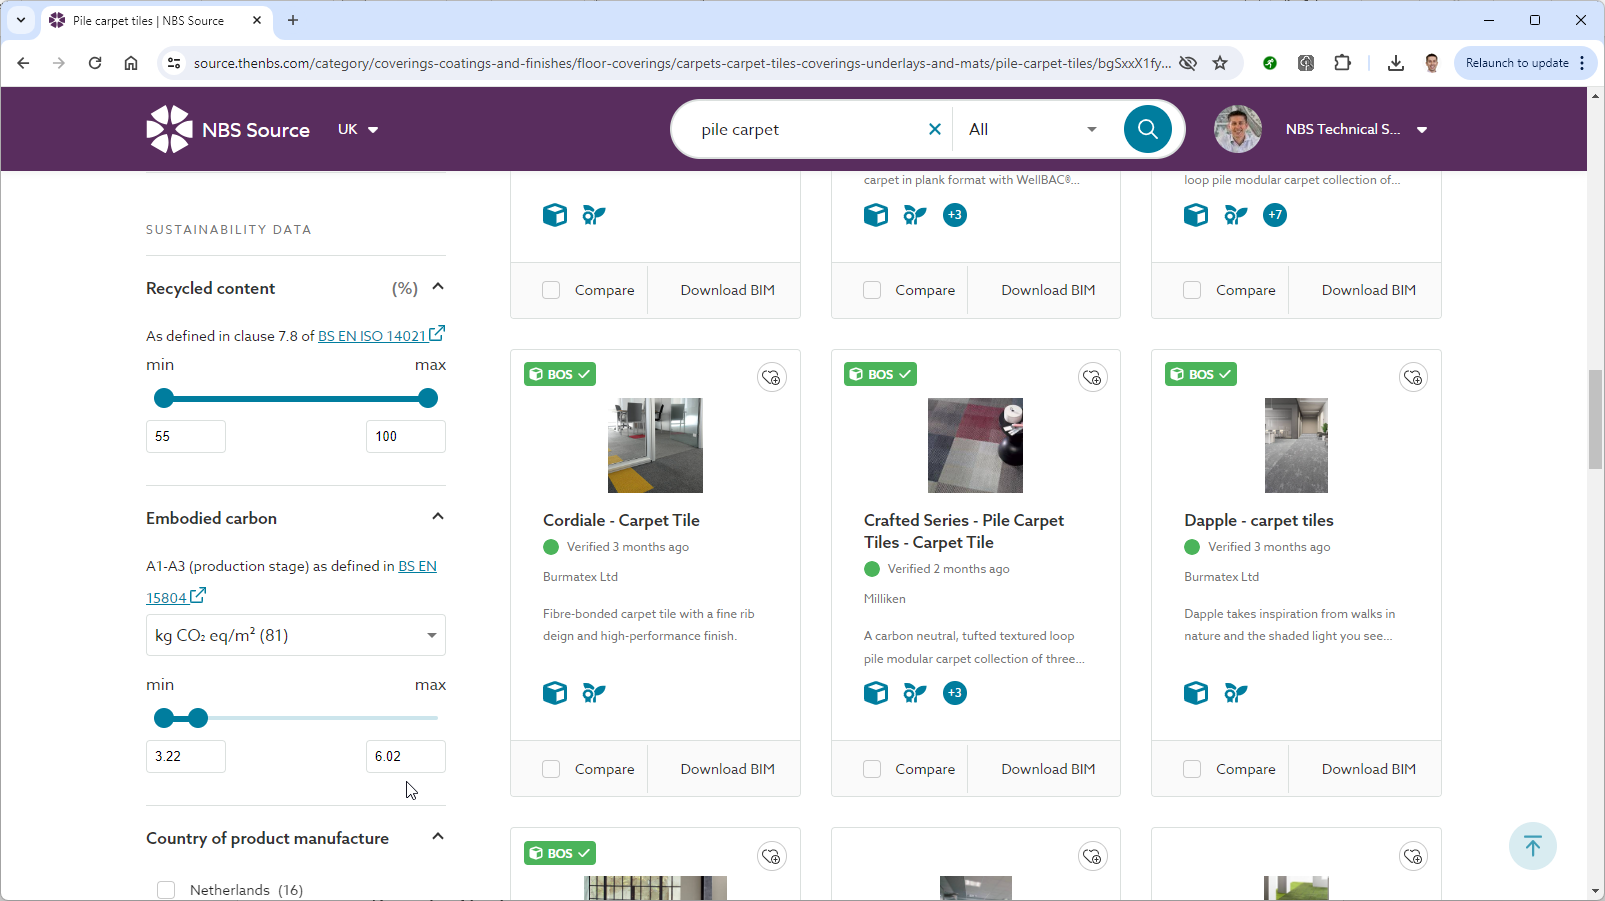Click the recycled content min field 55

pos(186,436)
